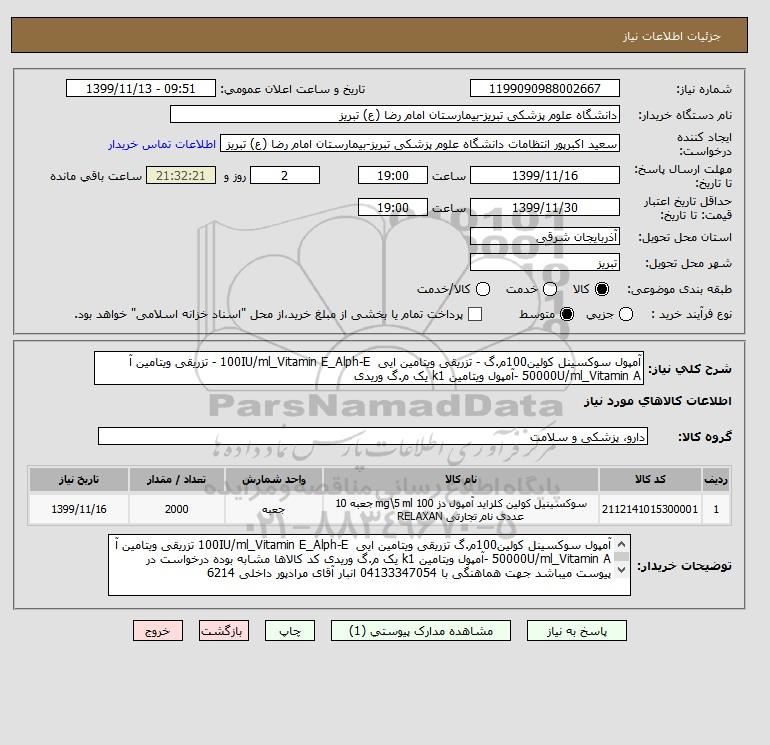770x745 pixels.
Task: Click the کد کالا column header
Action: [x=650, y=479]
